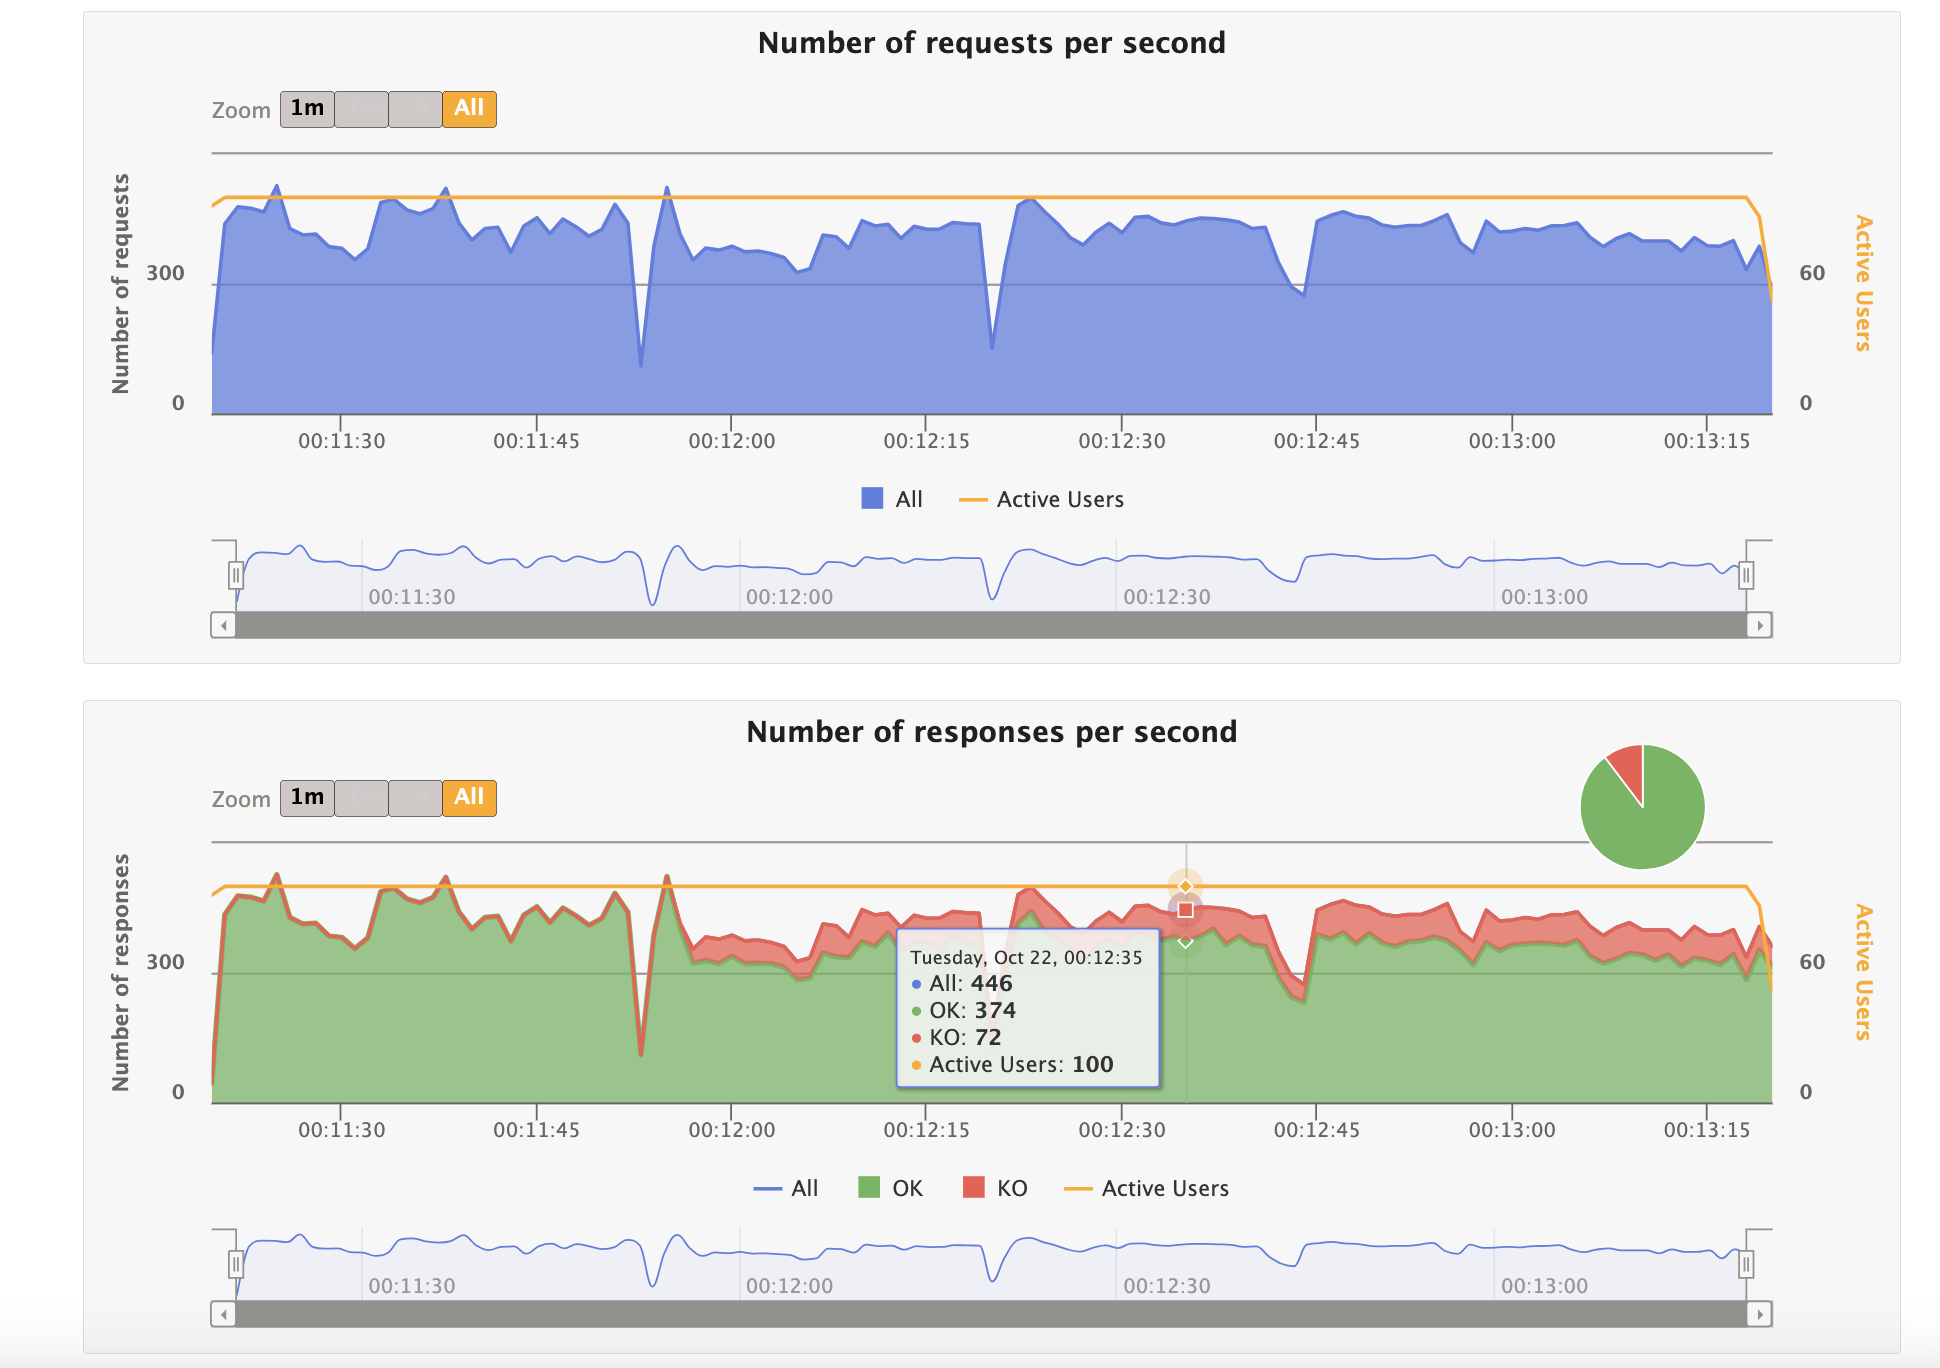Click the 'Number of requests per second' title
Viewport: 1940px width, 1368px height.
[x=992, y=43]
